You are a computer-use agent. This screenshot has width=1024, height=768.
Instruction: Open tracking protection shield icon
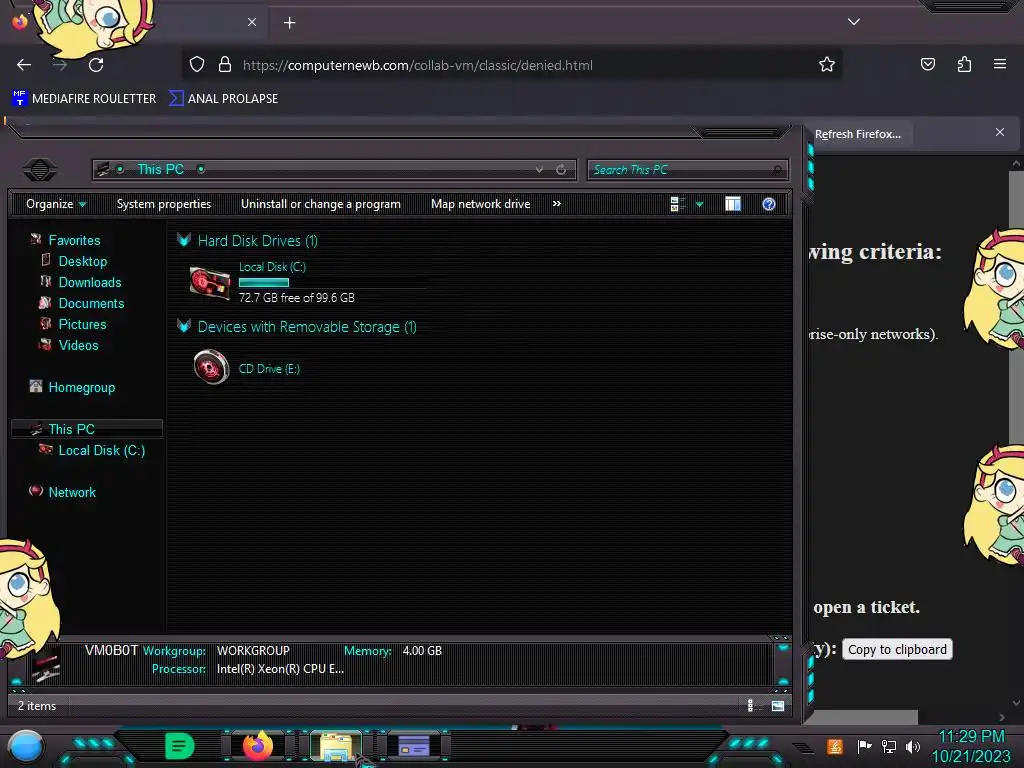197,64
